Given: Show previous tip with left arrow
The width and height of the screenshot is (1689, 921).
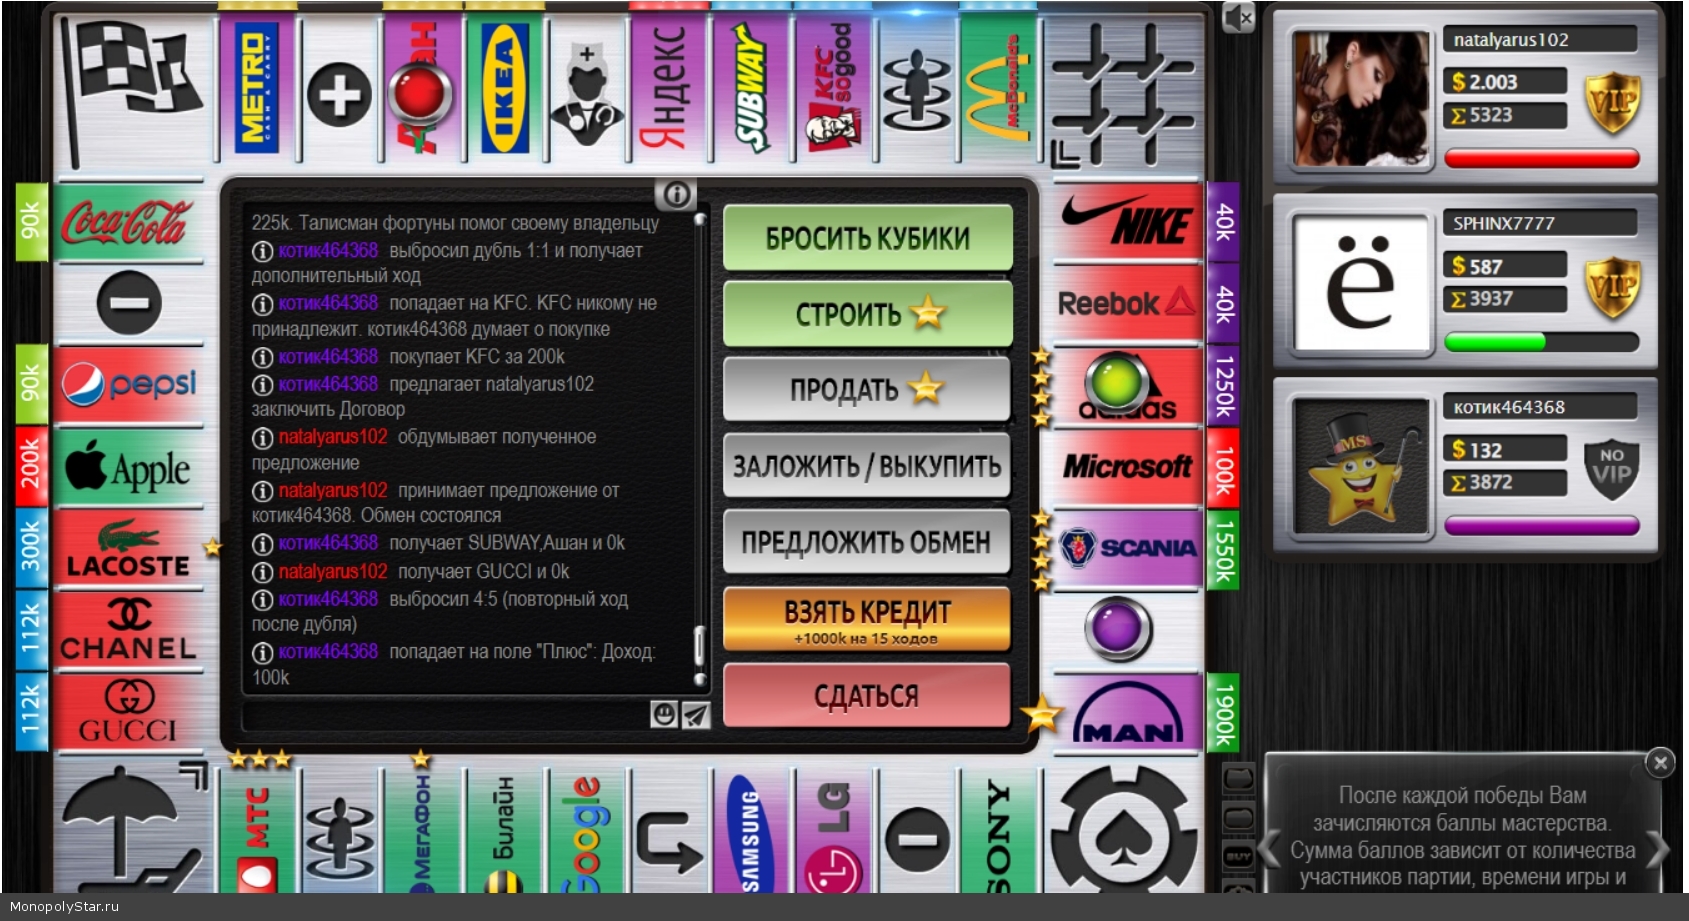Looking at the screenshot, I should tap(1269, 849).
